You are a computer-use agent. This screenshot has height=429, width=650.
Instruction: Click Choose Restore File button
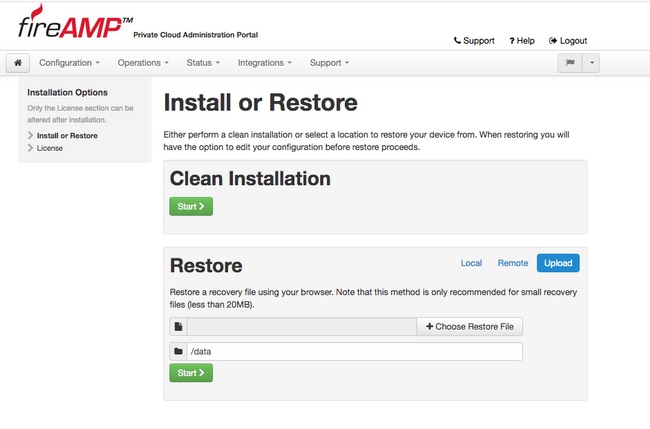470,327
